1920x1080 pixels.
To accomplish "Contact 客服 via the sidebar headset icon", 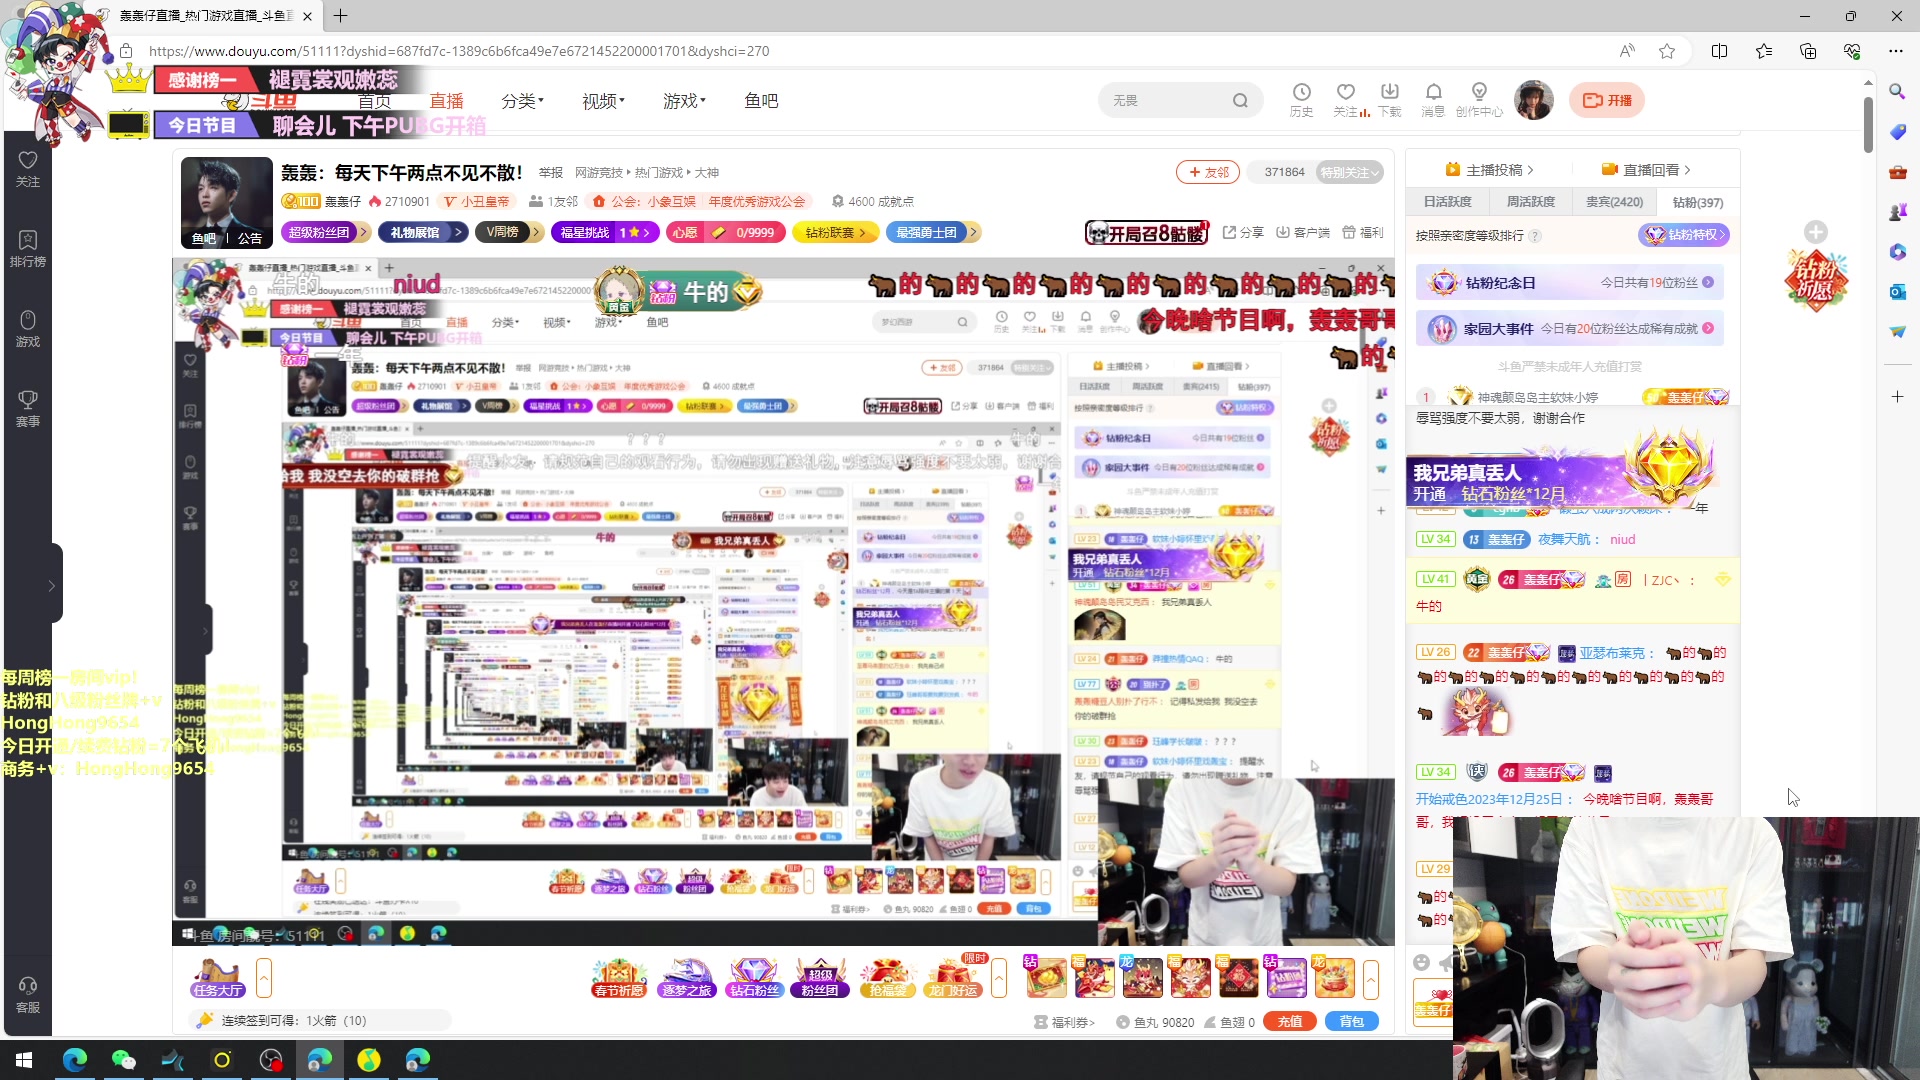I will pos(27,990).
